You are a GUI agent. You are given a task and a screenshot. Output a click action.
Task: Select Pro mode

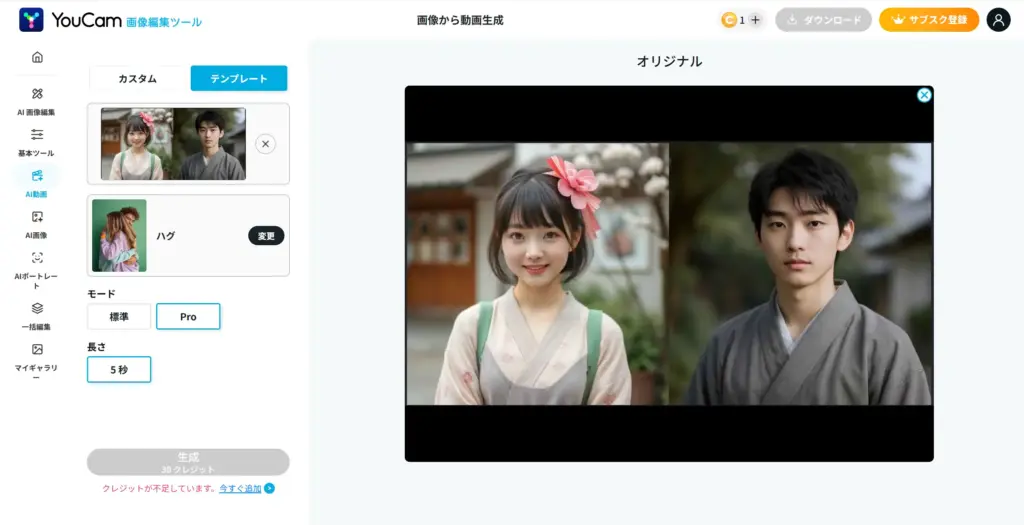[188, 317]
